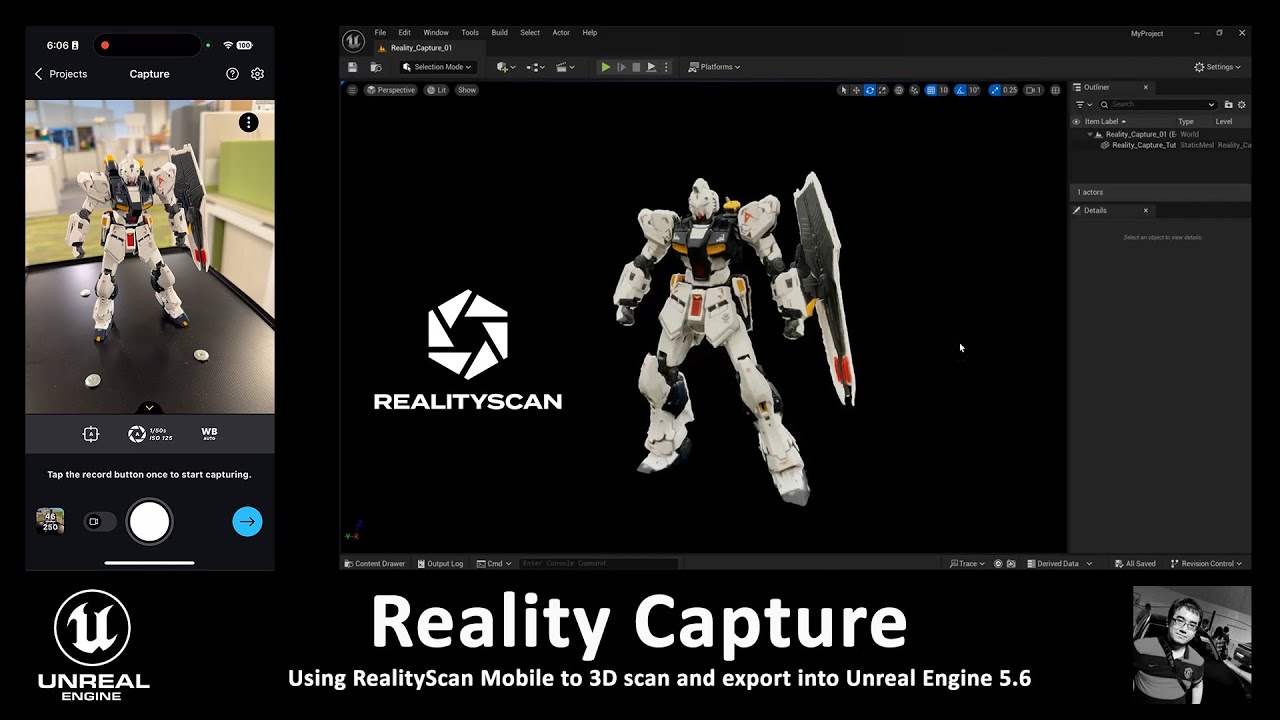The height and width of the screenshot is (720, 1280).
Task: Go back to Projects in RealityScan app
Action: pyautogui.click(x=61, y=74)
